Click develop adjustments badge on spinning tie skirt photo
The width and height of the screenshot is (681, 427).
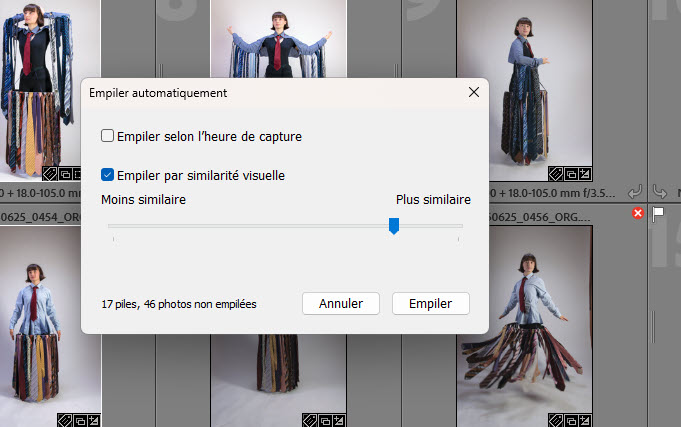[585, 420]
